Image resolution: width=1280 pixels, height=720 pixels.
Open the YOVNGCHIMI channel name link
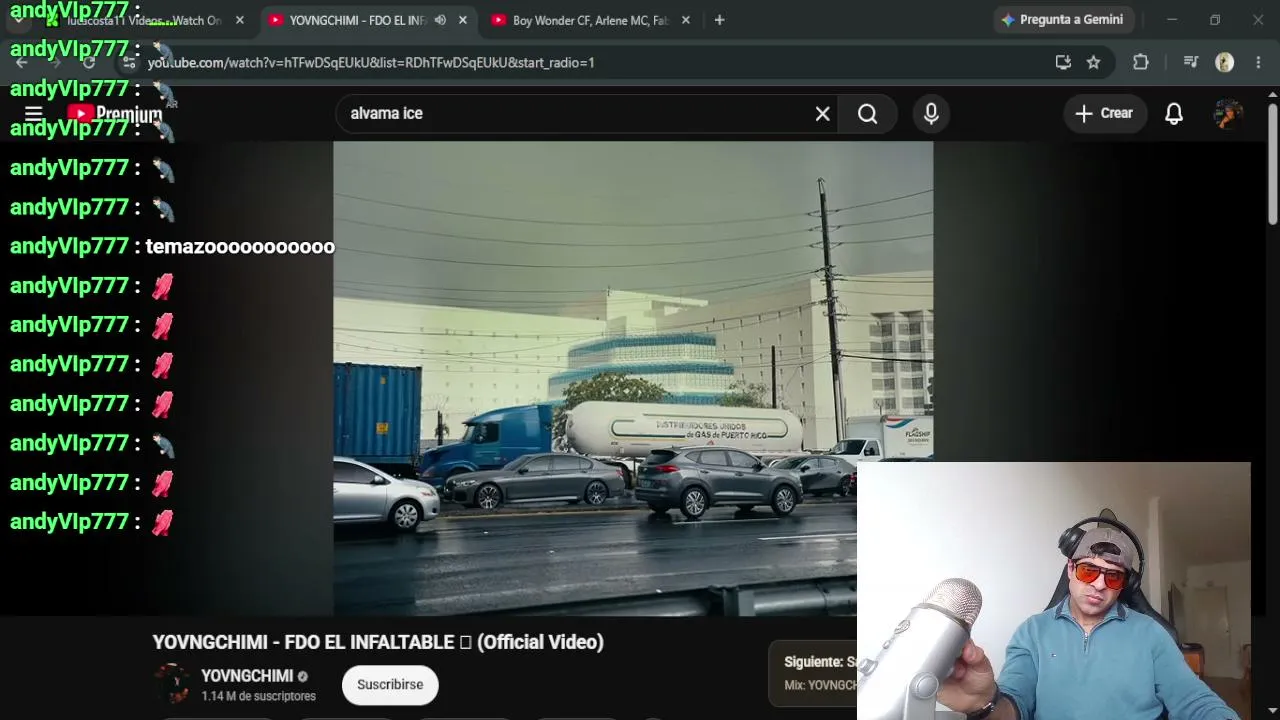[x=247, y=676]
